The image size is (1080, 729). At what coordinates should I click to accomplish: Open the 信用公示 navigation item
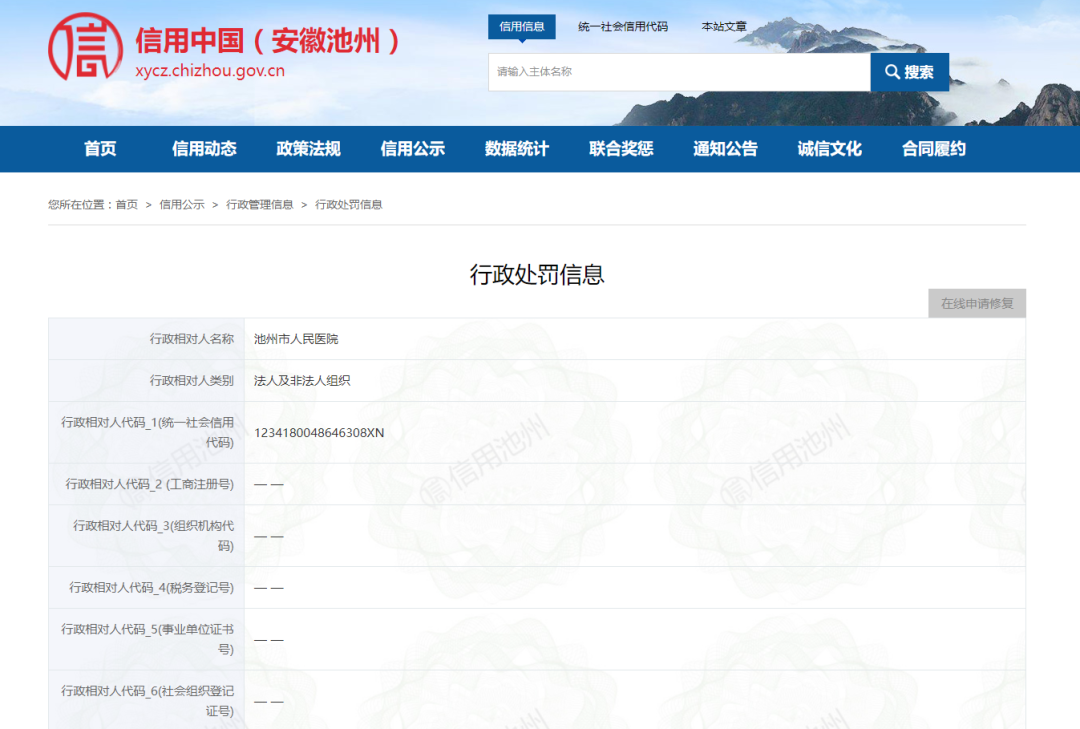(x=413, y=149)
